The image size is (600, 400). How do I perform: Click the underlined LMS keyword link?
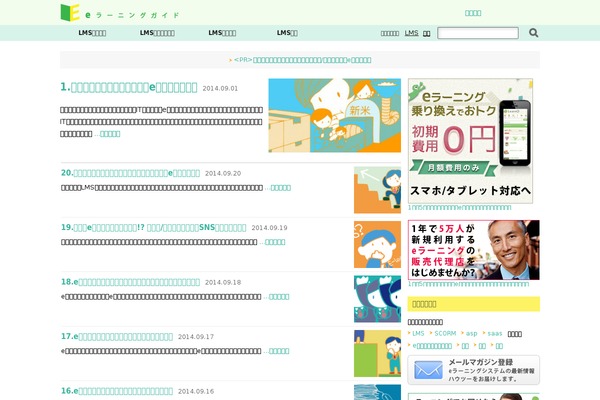[x=411, y=33]
